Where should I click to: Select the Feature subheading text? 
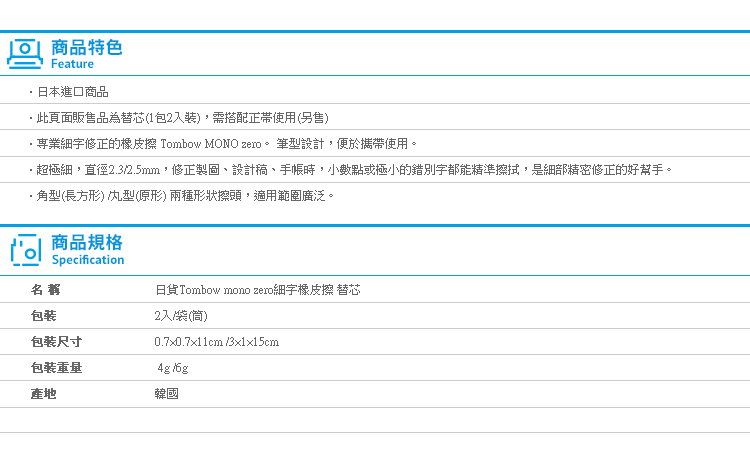(x=72, y=64)
